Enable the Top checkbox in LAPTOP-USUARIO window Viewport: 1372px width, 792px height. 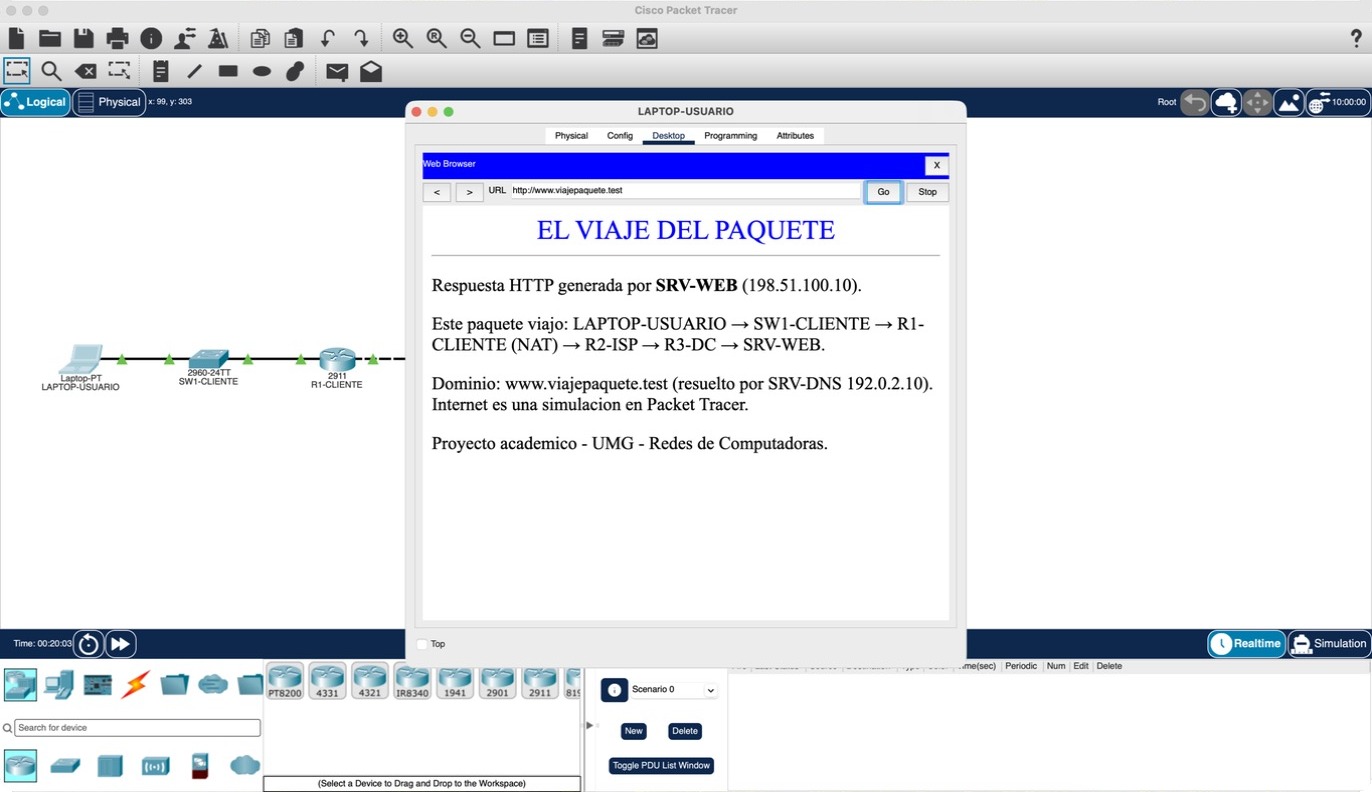(422, 644)
